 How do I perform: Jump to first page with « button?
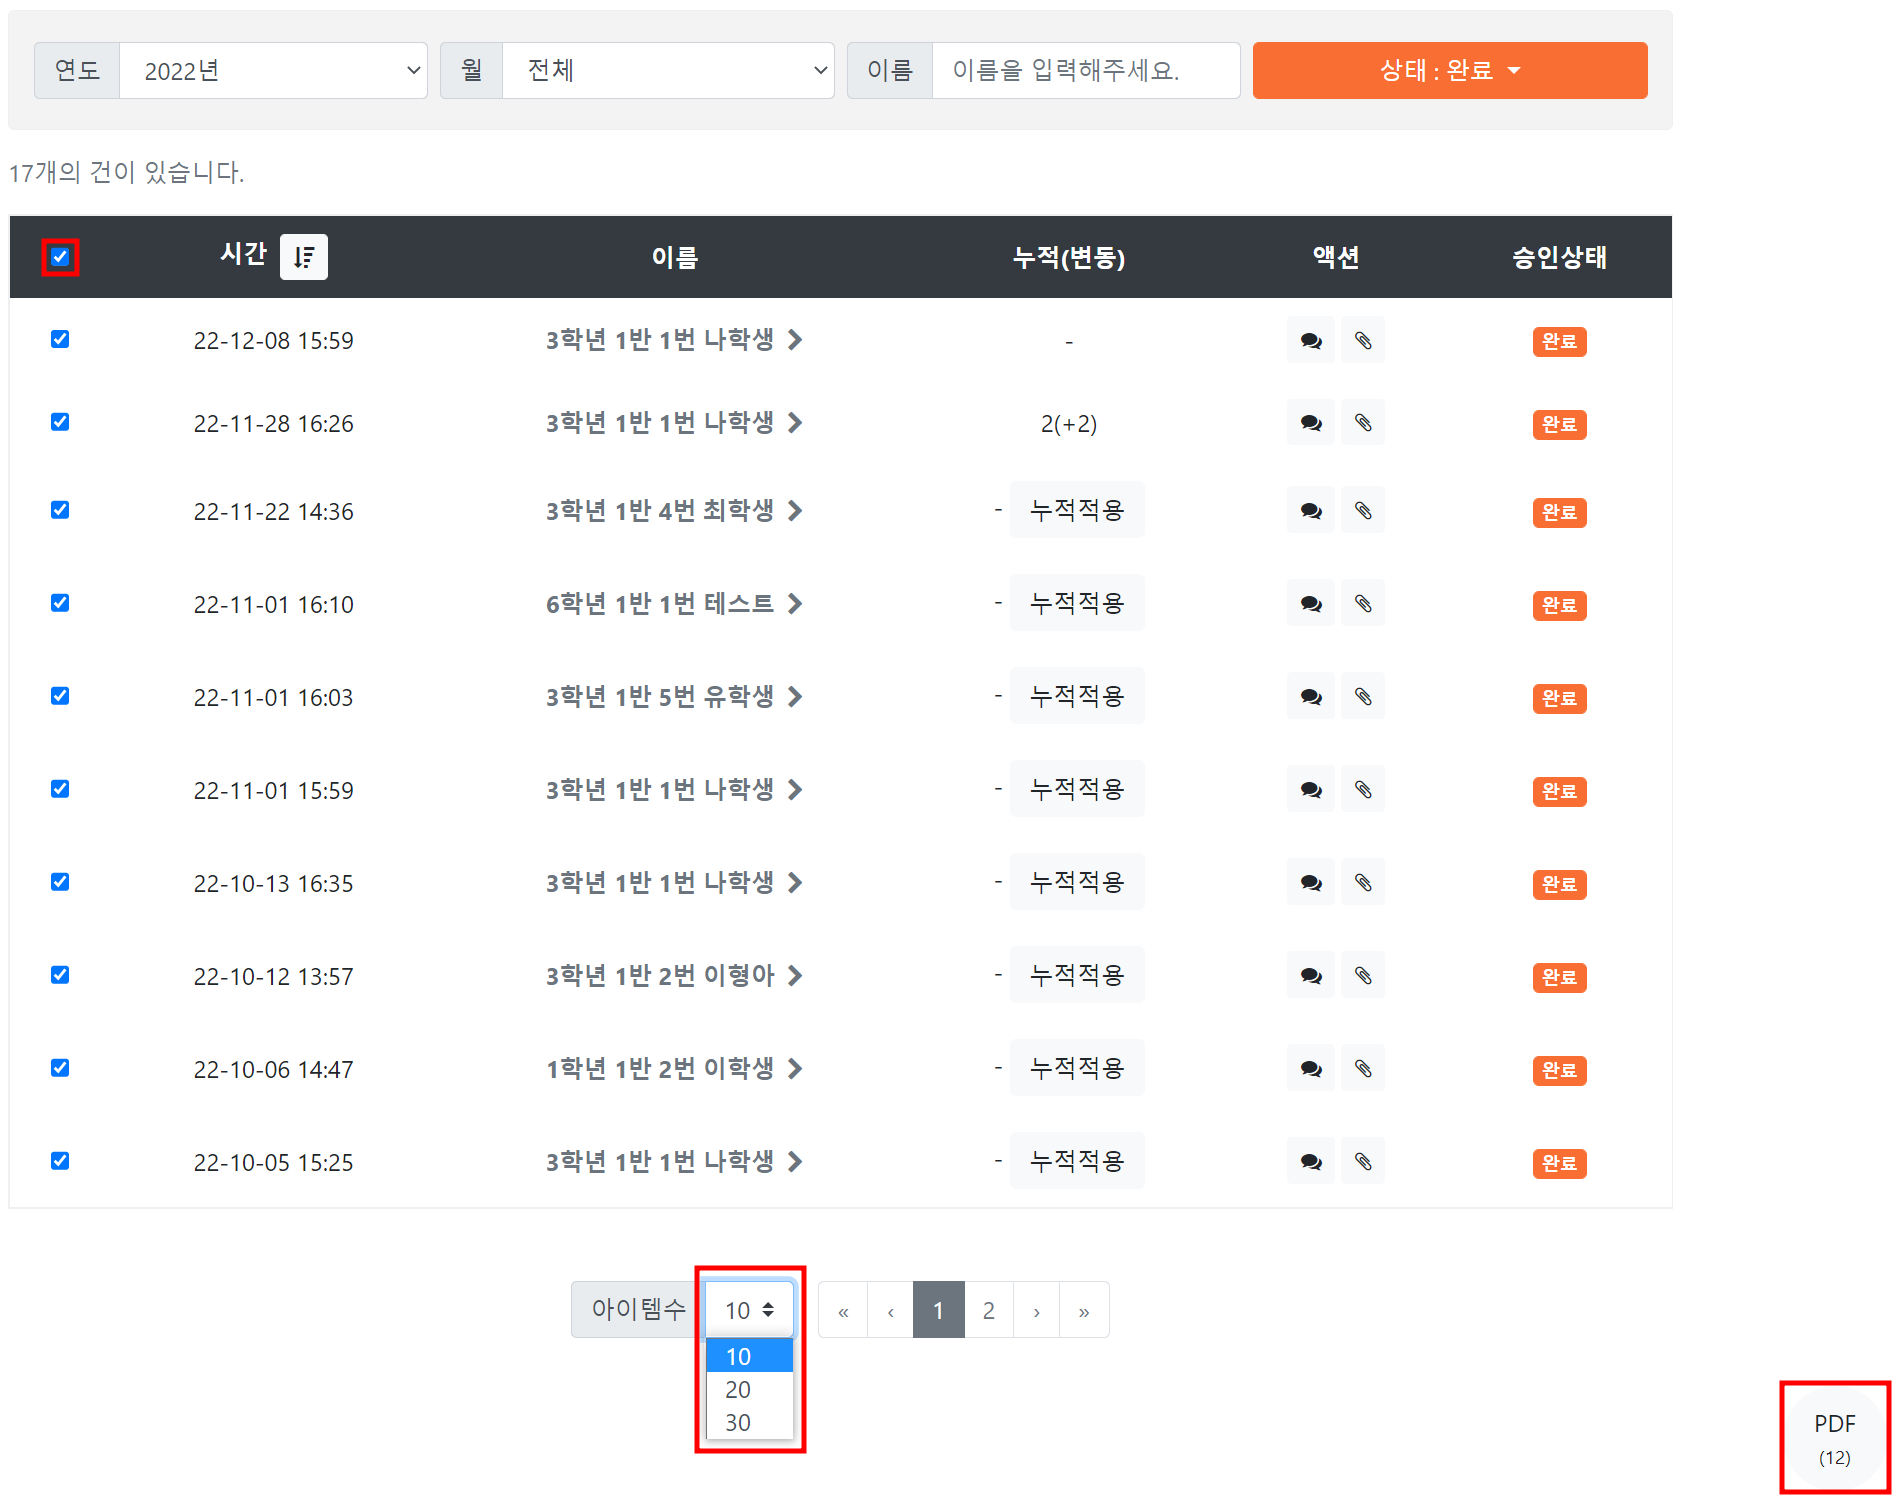[843, 1310]
